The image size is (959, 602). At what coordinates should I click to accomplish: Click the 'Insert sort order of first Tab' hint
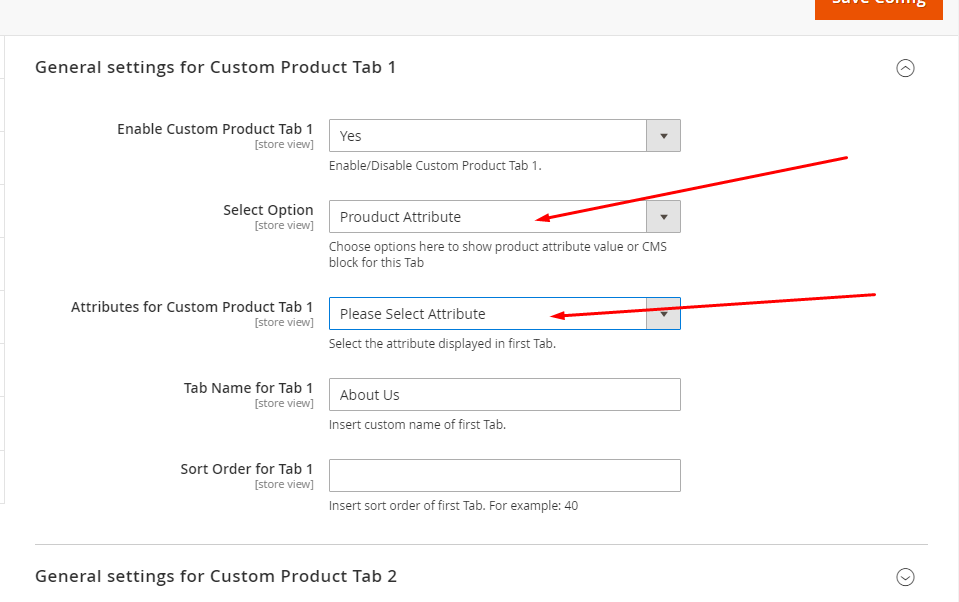[x=453, y=506]
